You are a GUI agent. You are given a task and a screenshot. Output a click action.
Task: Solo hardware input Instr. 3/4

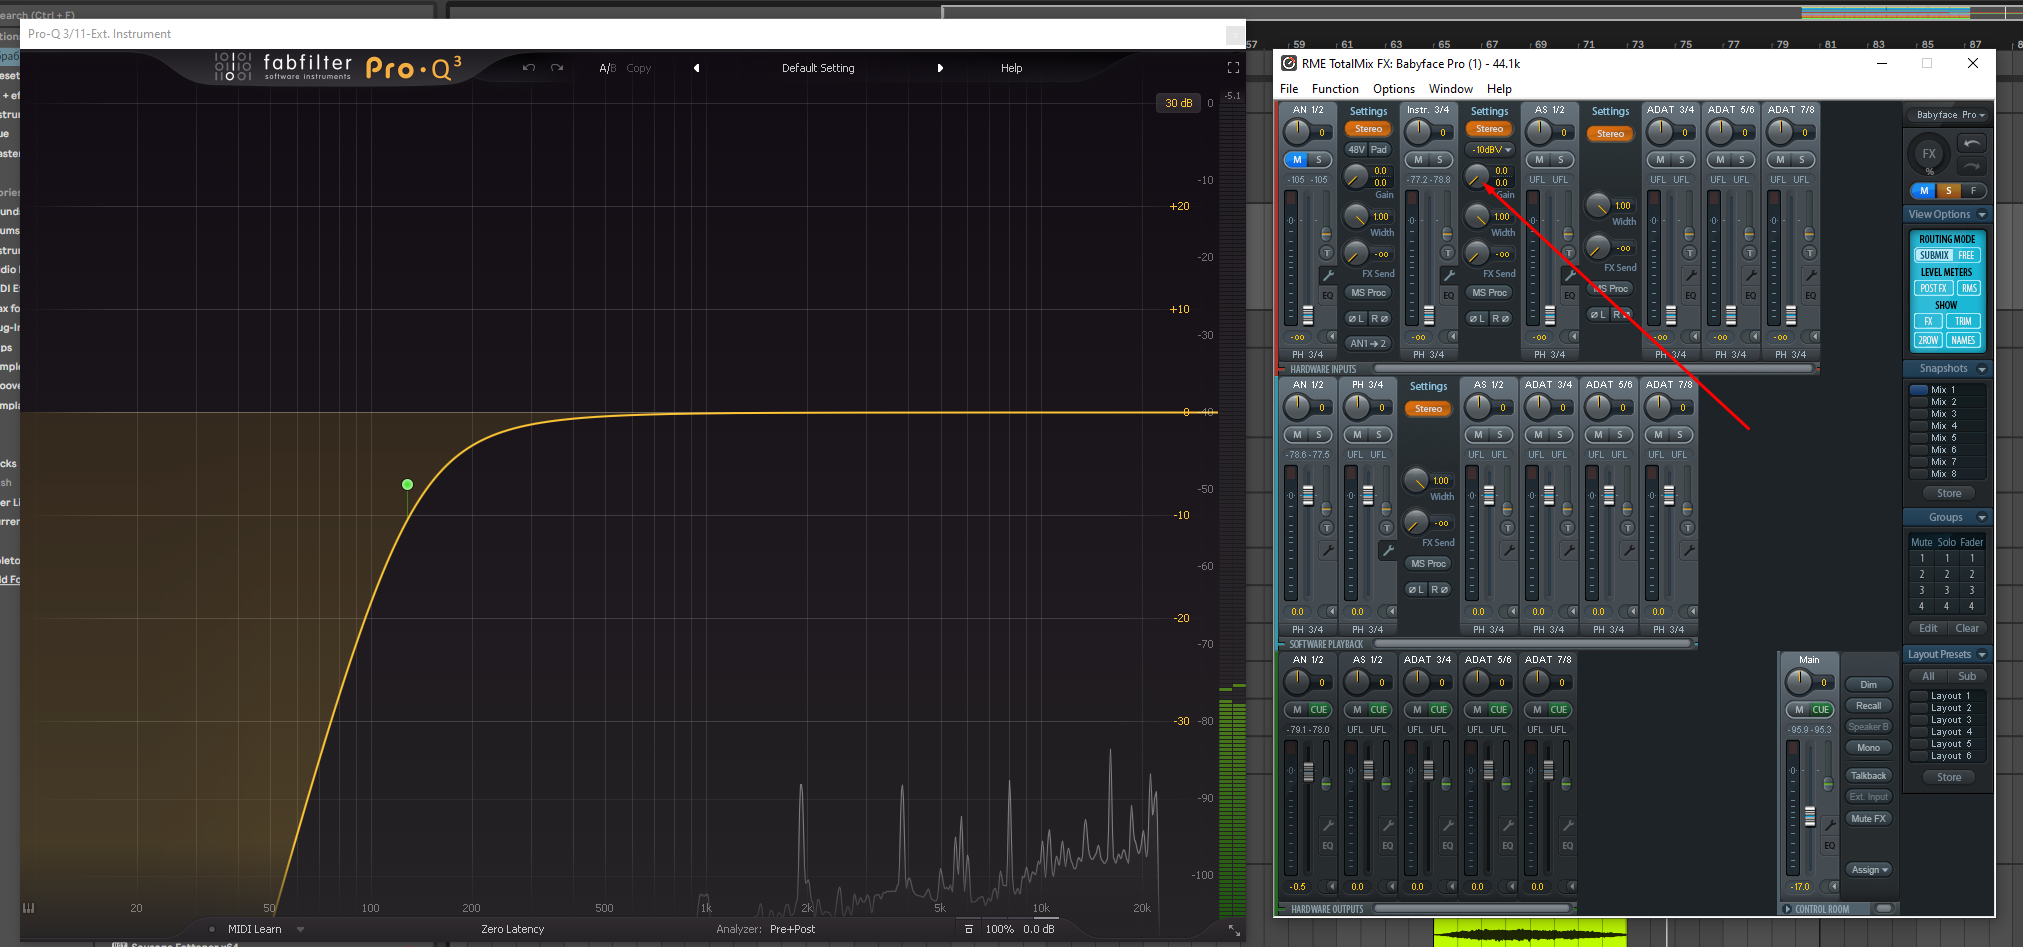(x=1440, y=160)
